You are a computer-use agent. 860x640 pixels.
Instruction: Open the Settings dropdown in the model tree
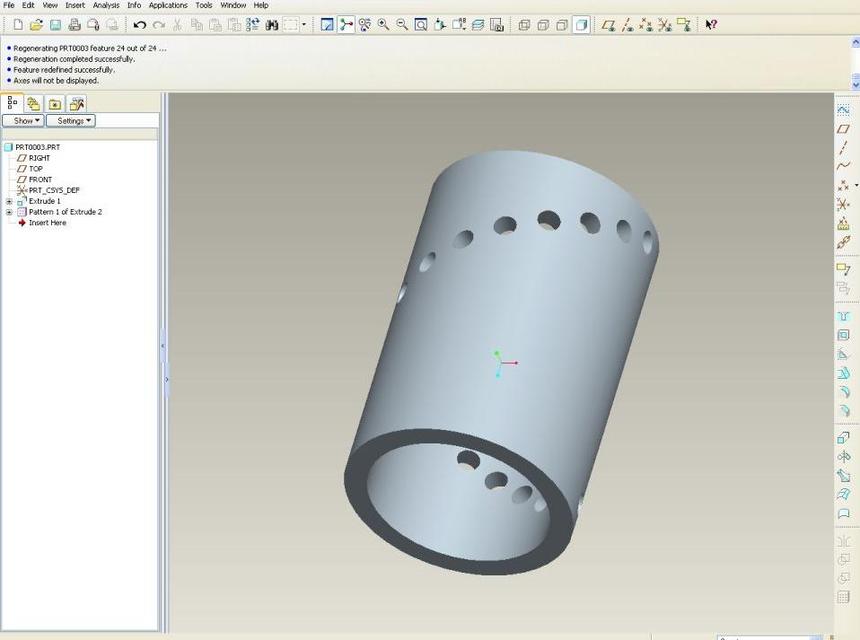point(71,120)
